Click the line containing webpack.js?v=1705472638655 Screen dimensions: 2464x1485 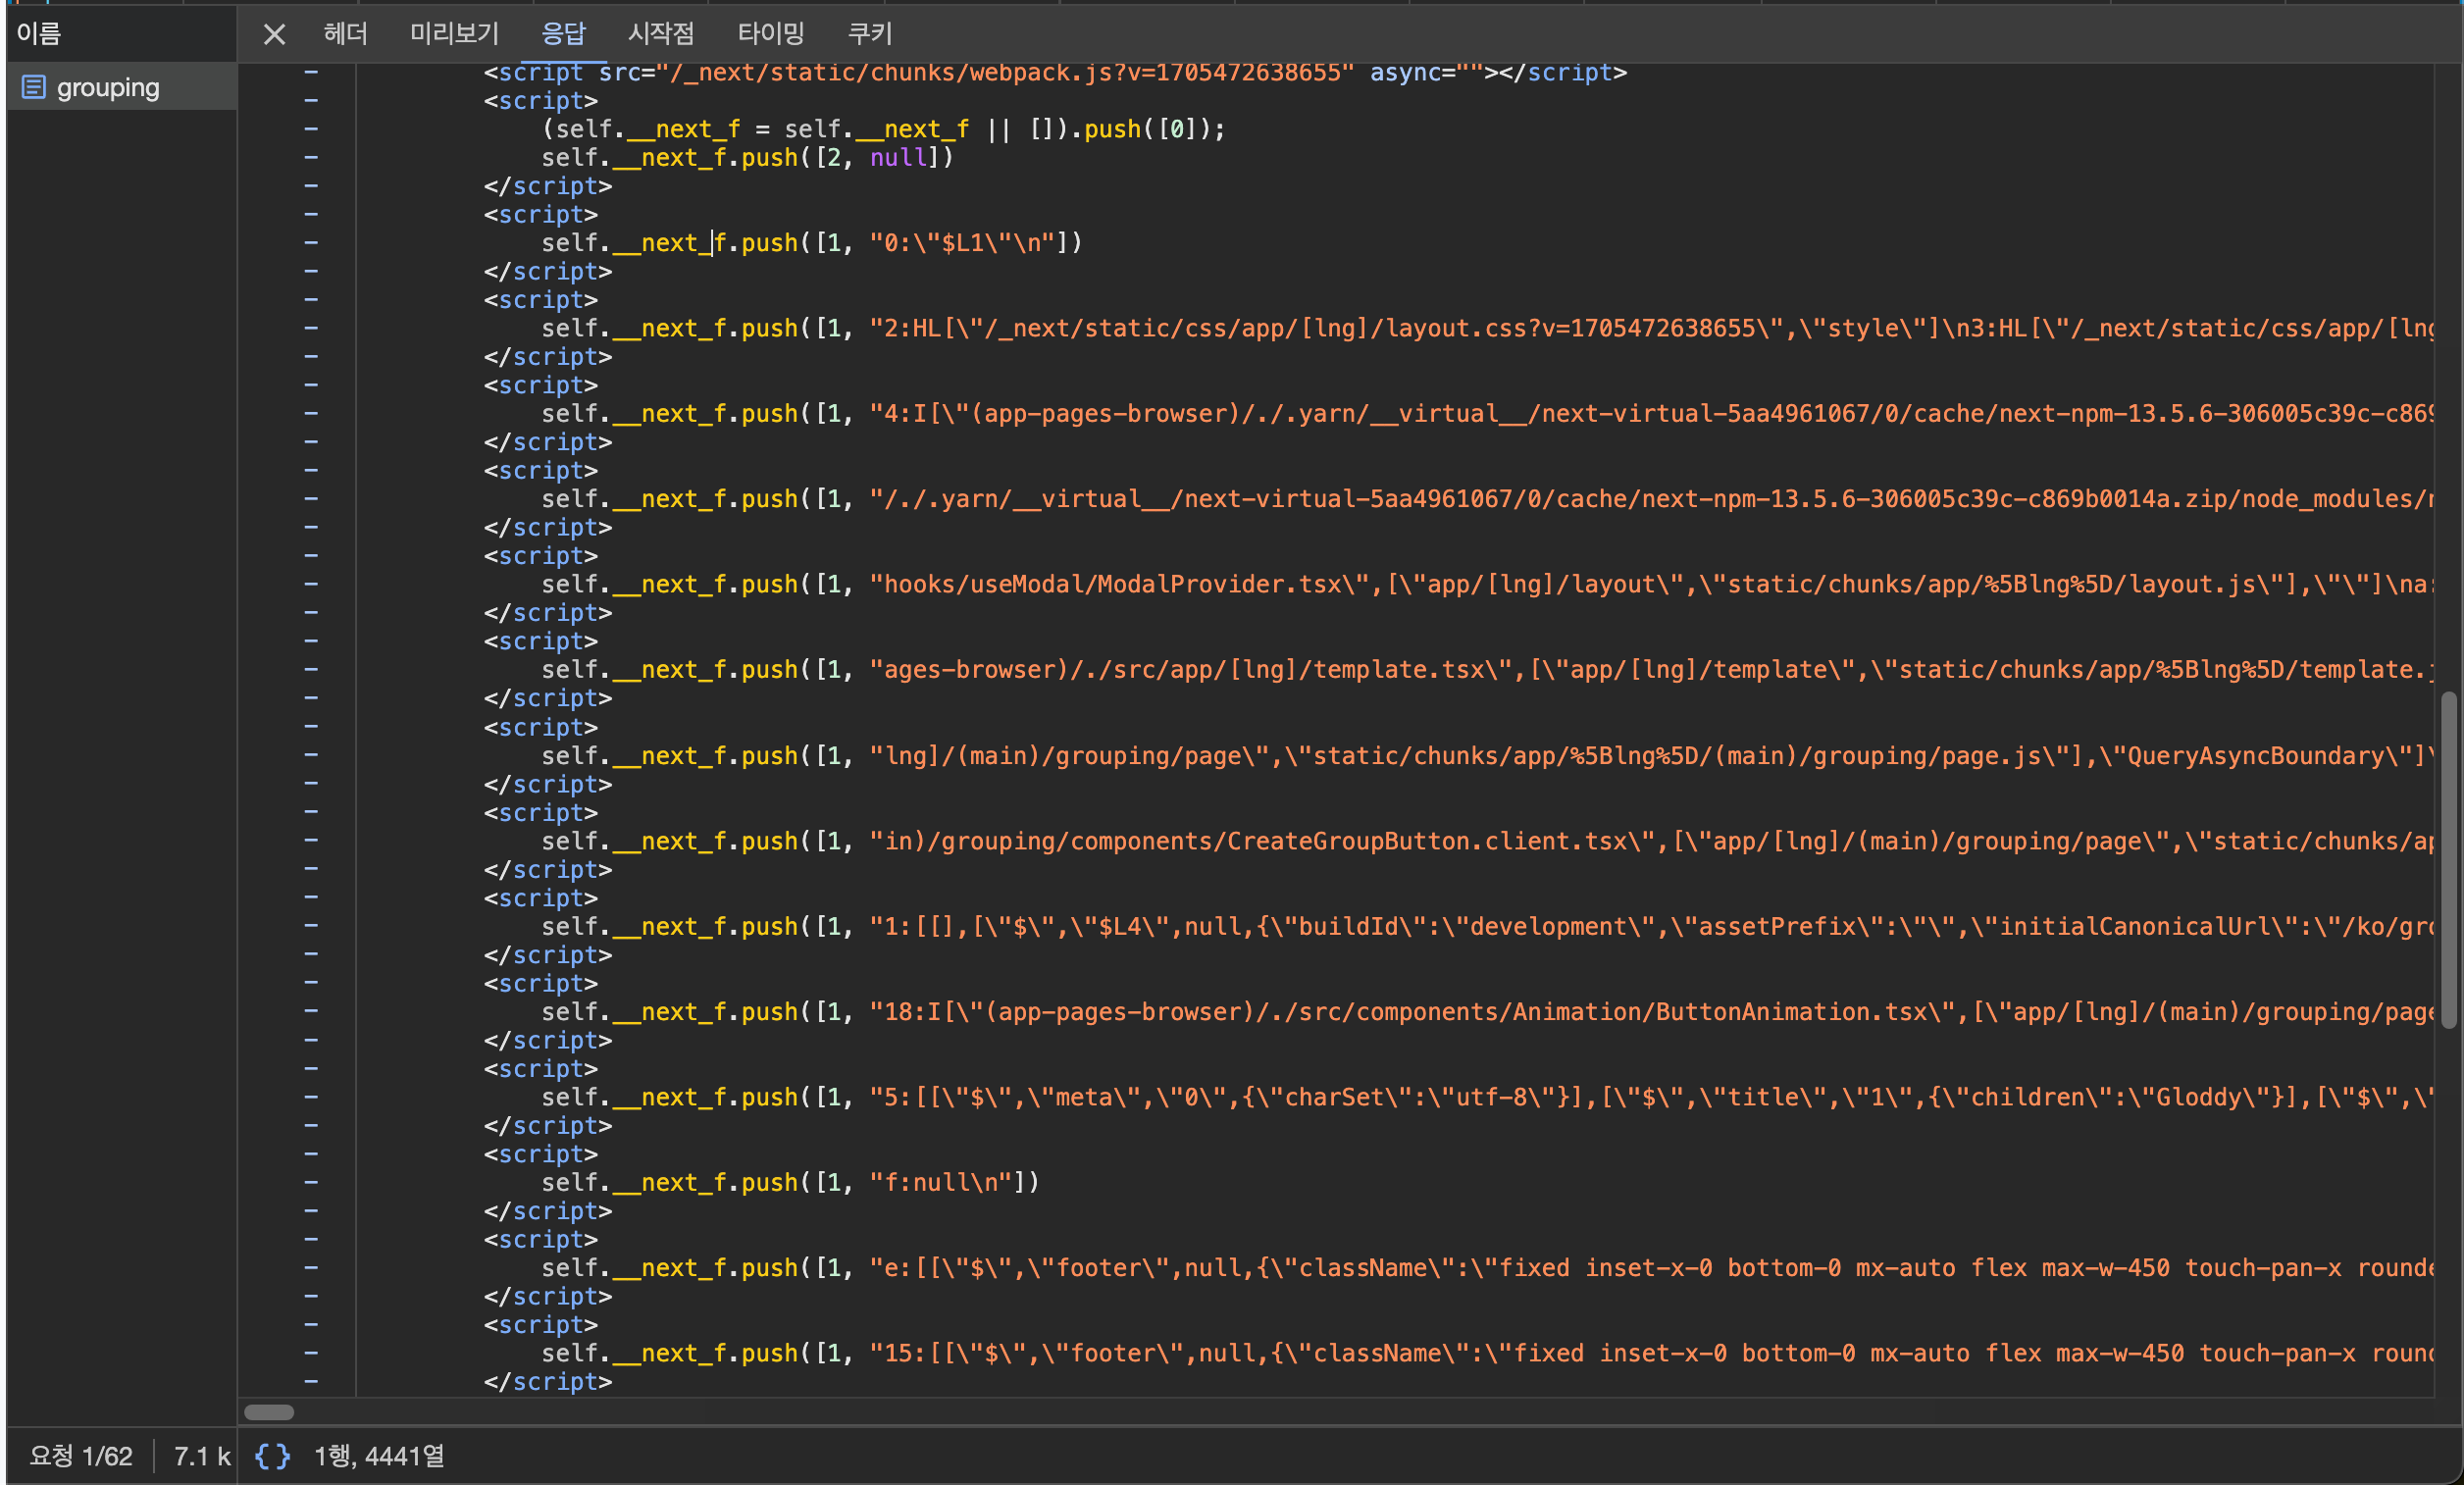1055,72
